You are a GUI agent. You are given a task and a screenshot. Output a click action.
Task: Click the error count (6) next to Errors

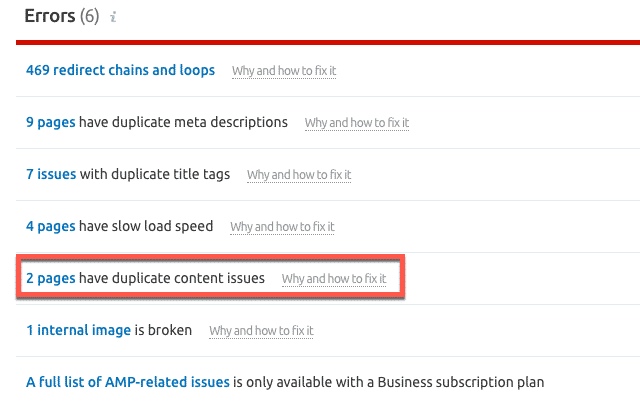pyautogui.click(x=91, y=17)
